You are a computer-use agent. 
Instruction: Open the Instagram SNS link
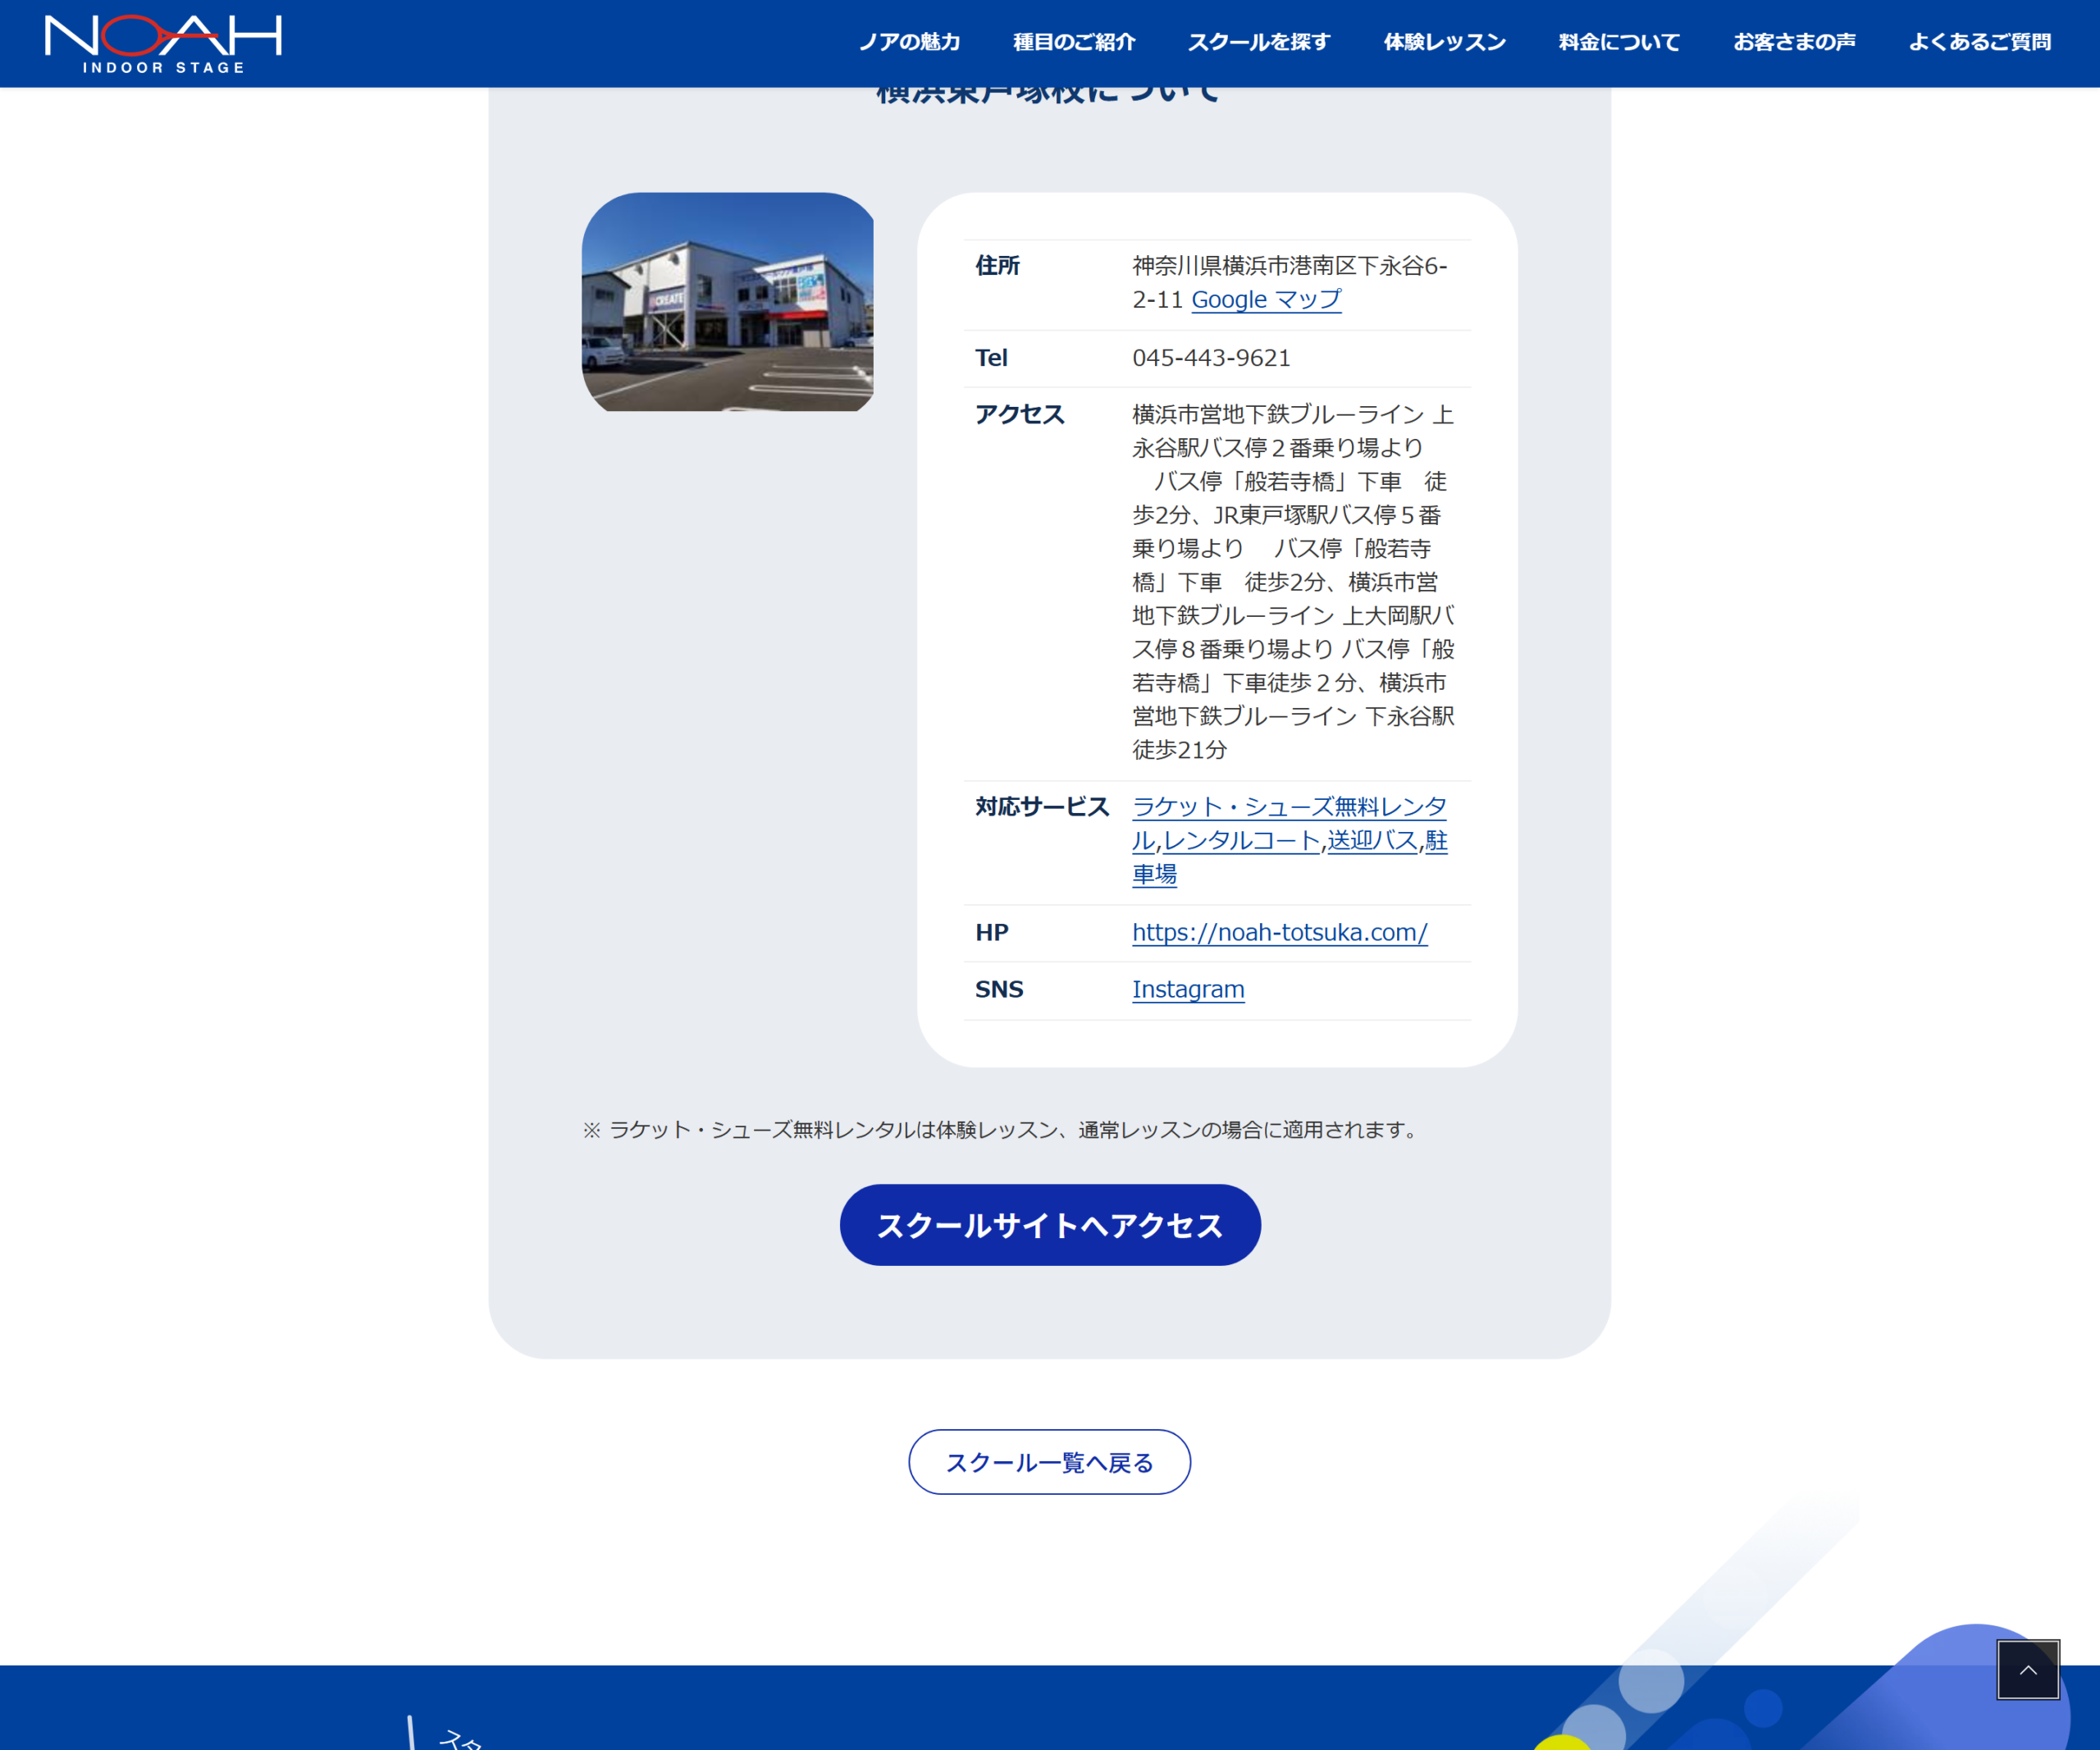(x=1188, y=989)
